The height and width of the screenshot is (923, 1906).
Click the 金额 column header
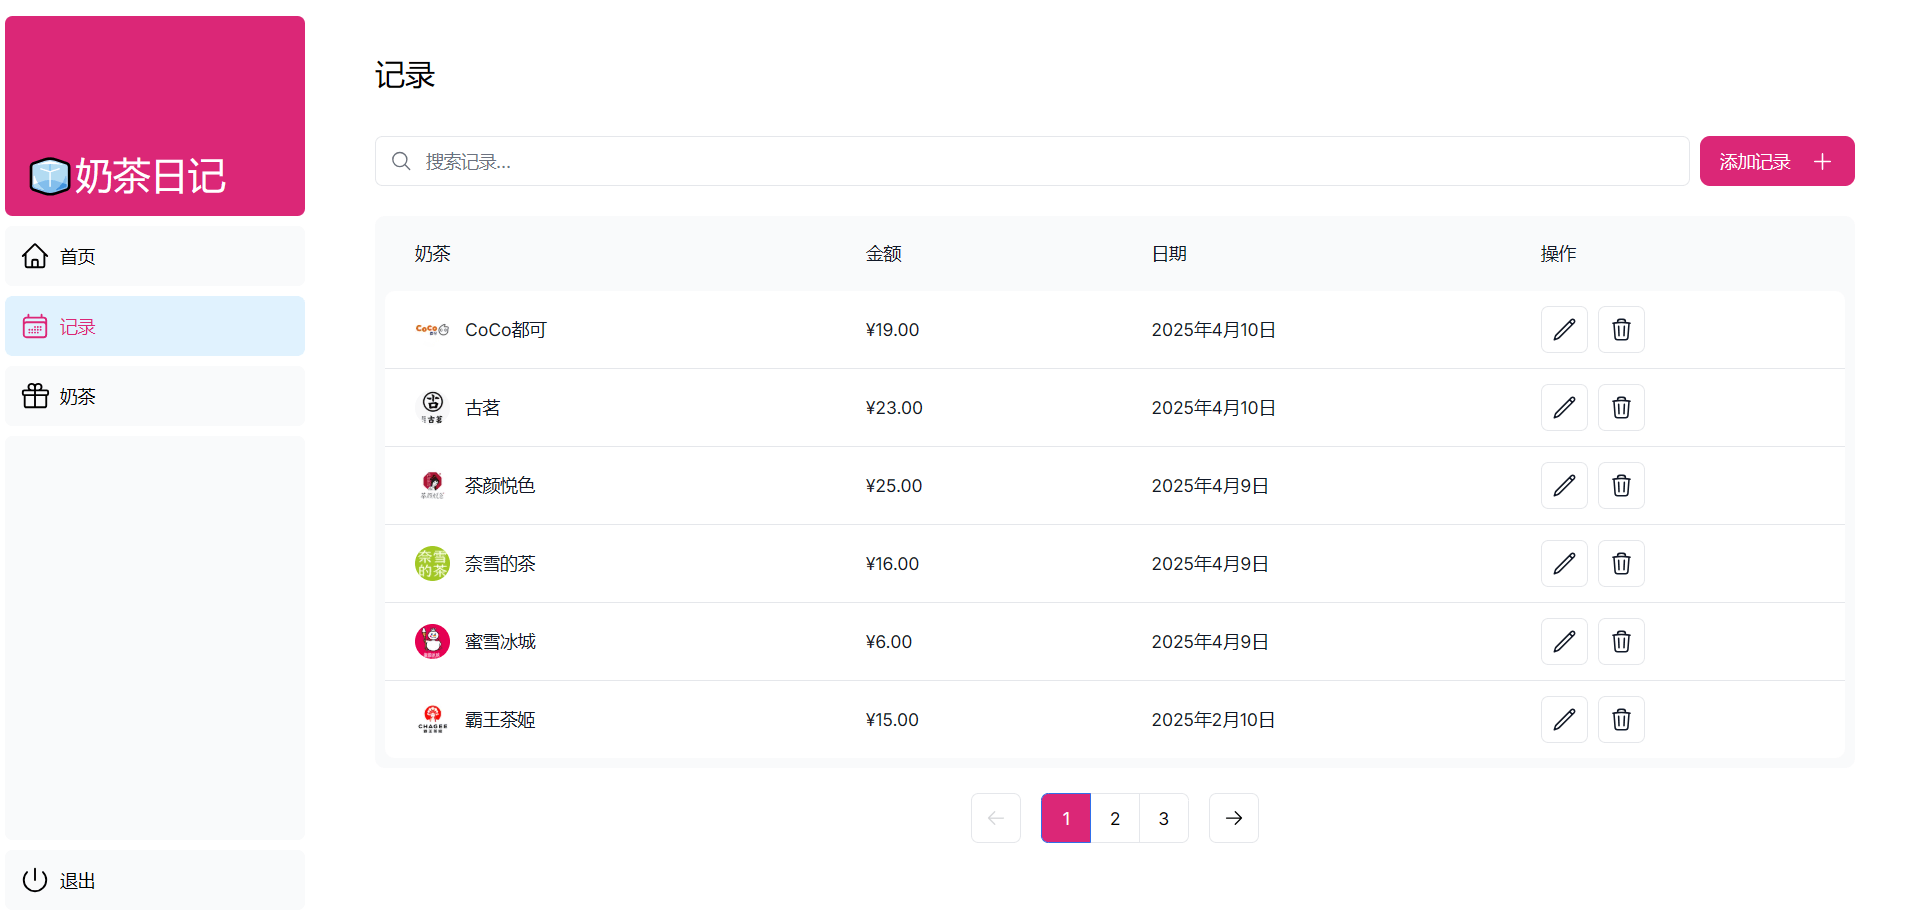(884, 254)
